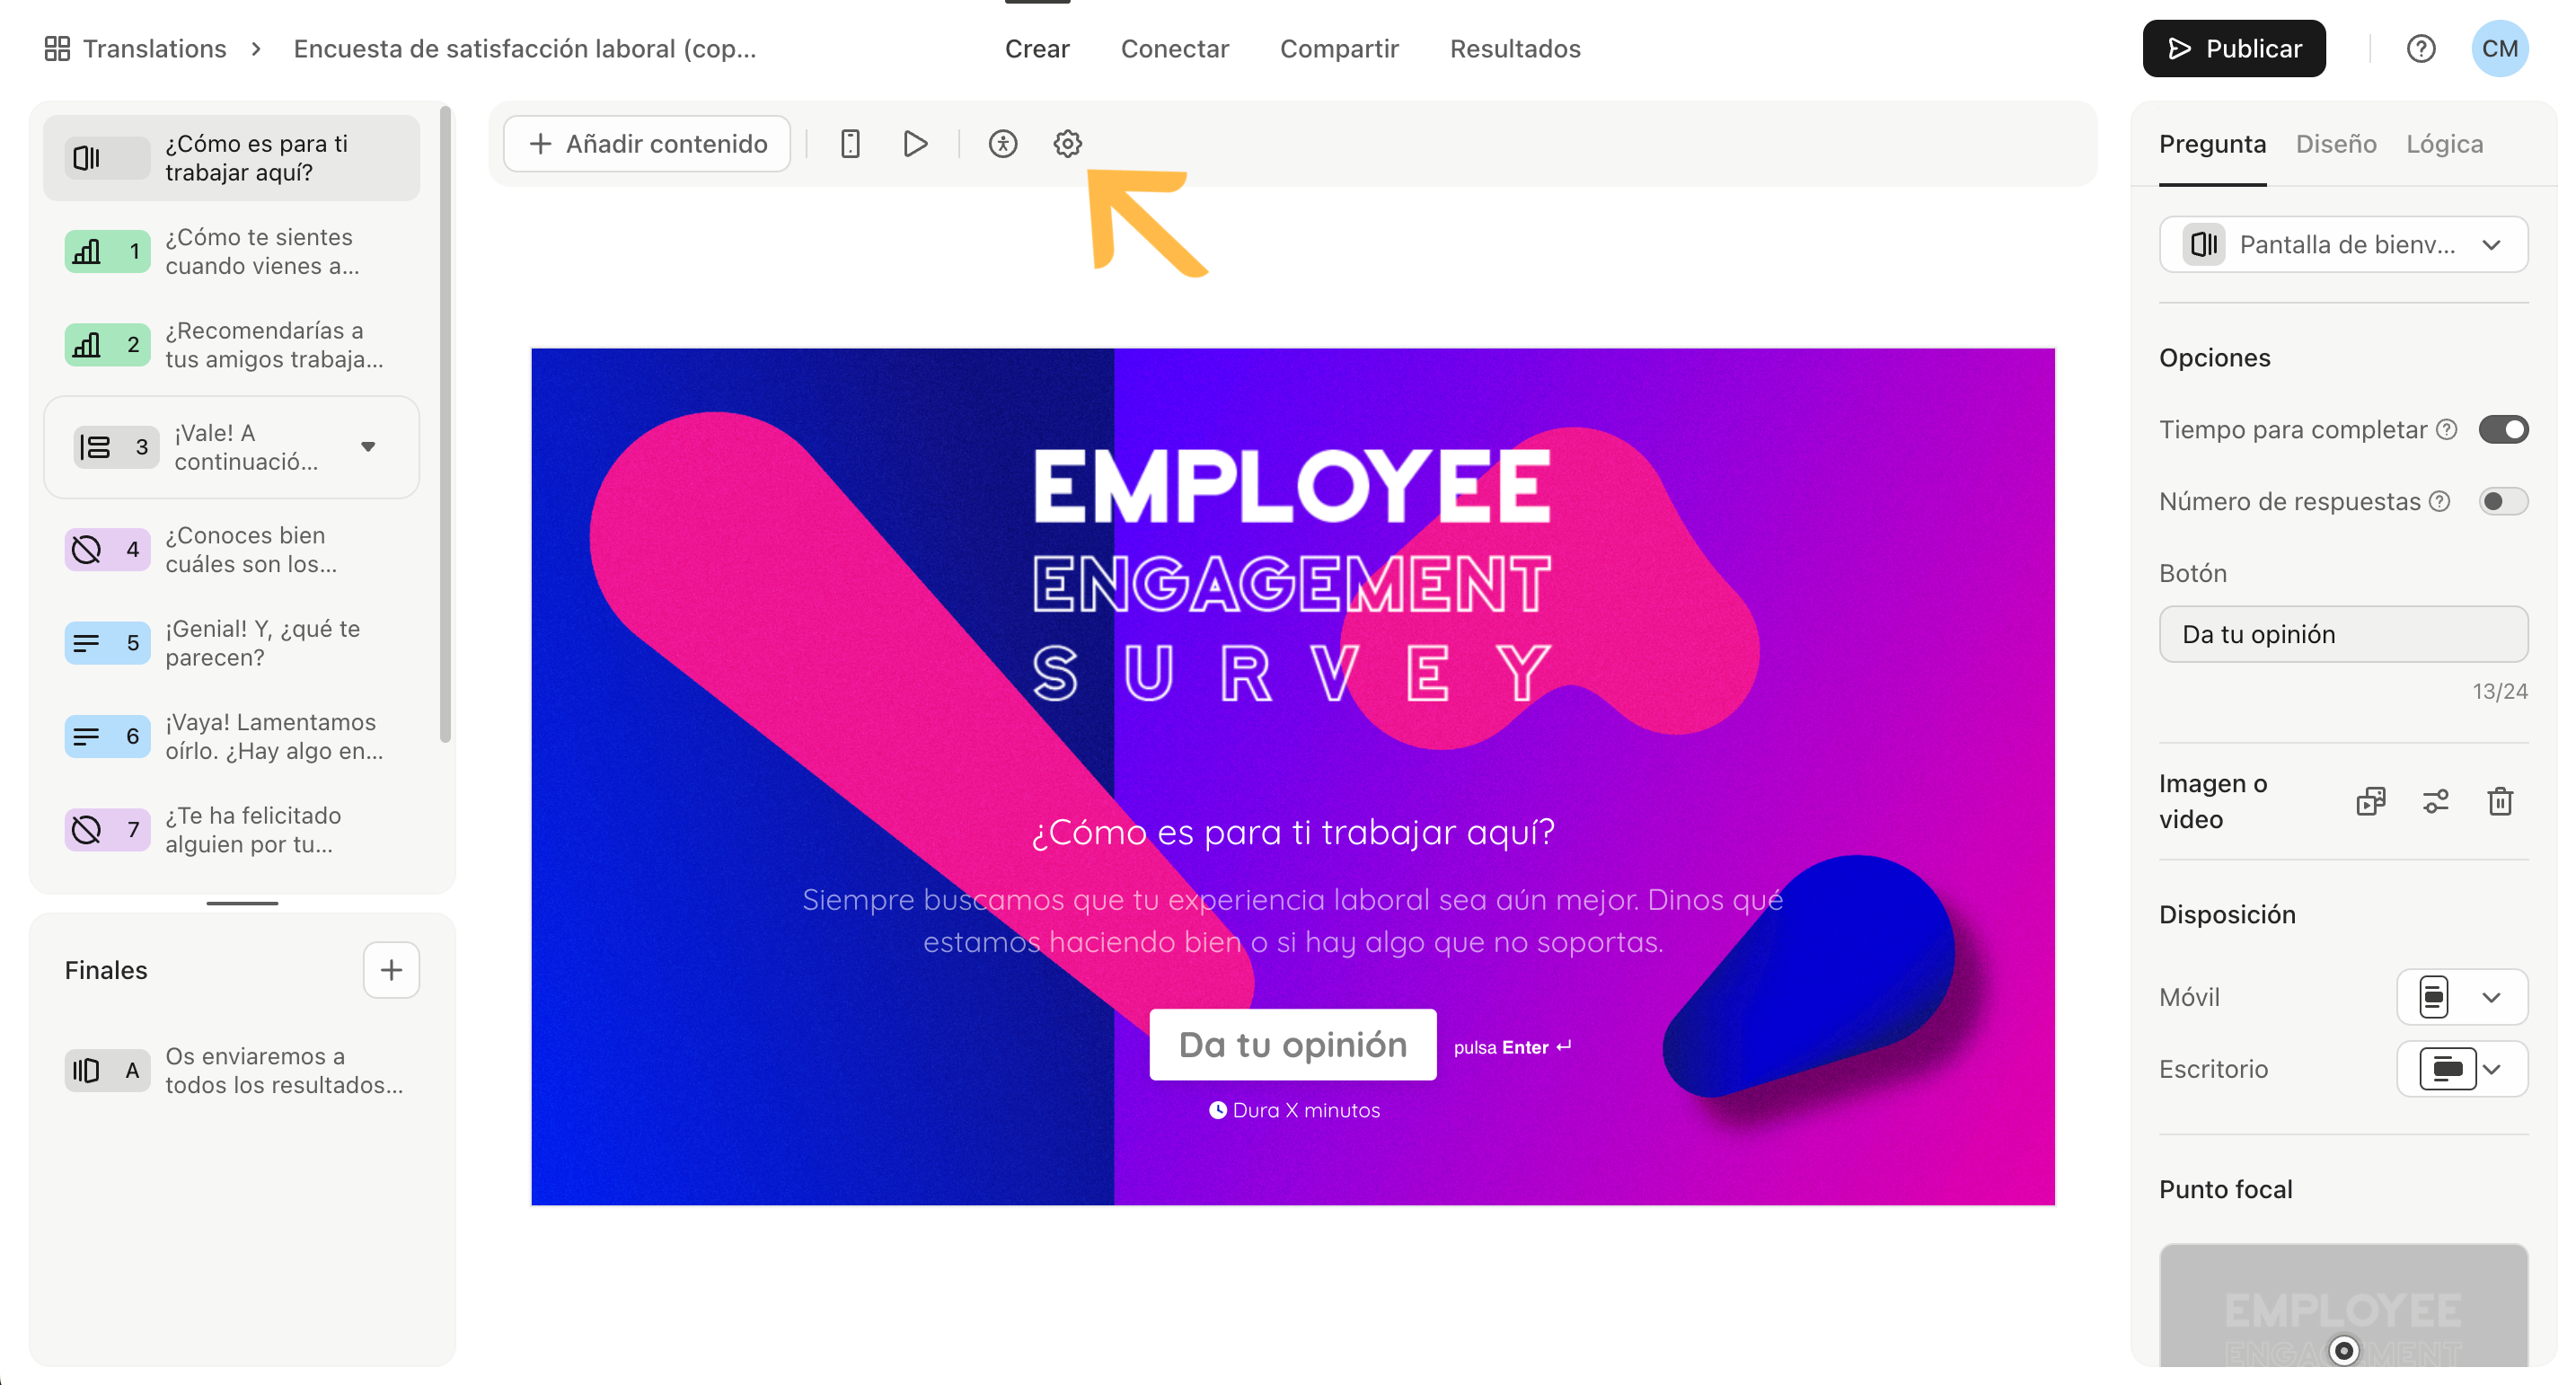Disable the Tiempo para completar toggle
2576x1385 pixels.
(2502, 430)
